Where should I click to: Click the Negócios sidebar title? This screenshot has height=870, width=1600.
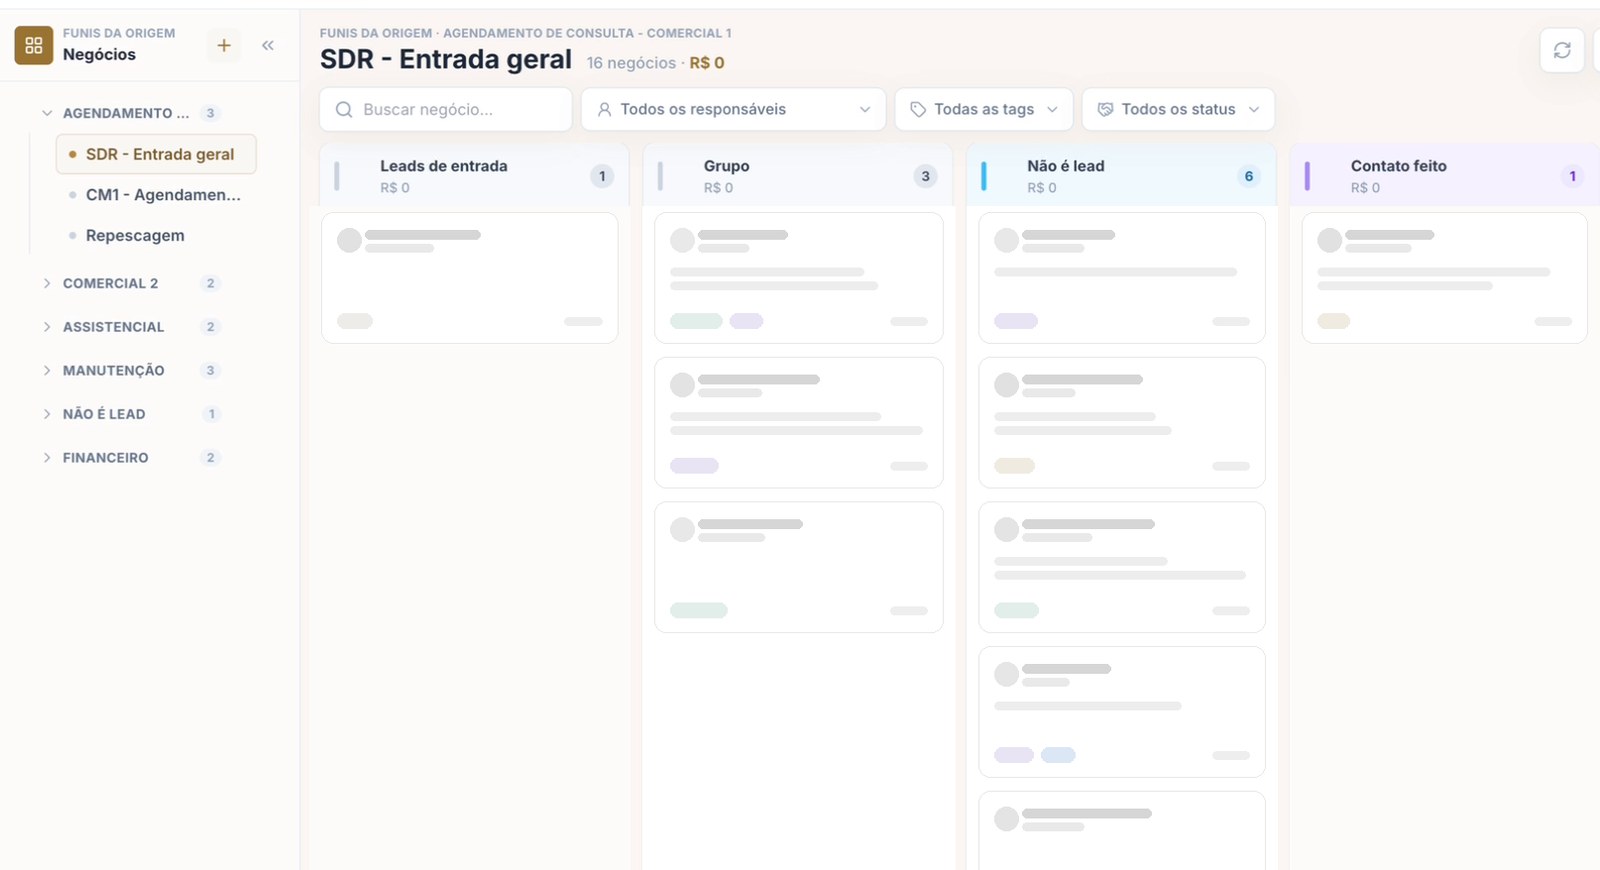(99, 55)
